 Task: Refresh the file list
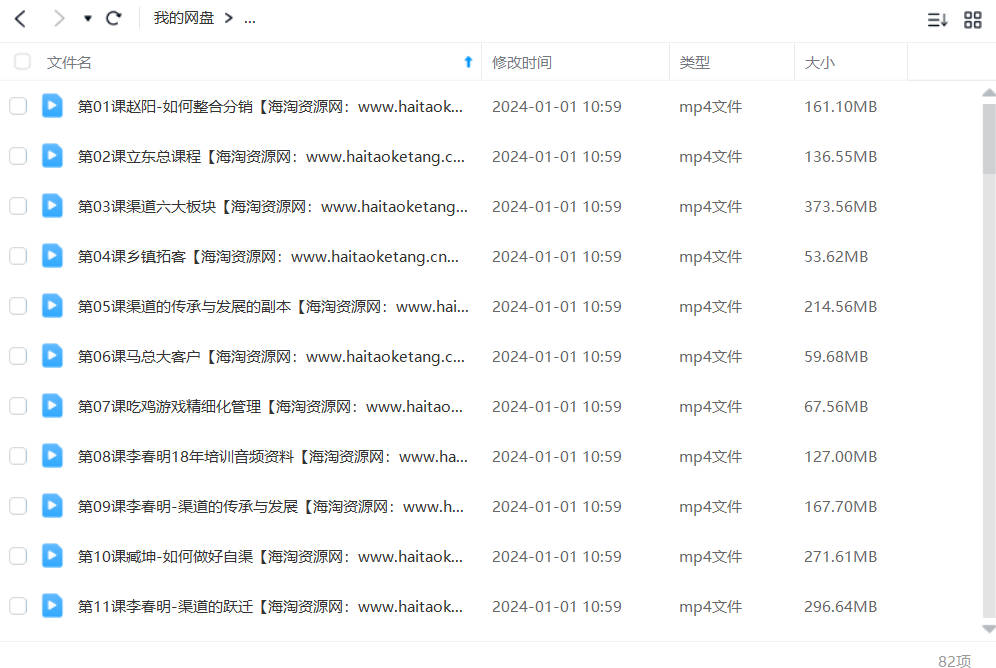[114, 18]
